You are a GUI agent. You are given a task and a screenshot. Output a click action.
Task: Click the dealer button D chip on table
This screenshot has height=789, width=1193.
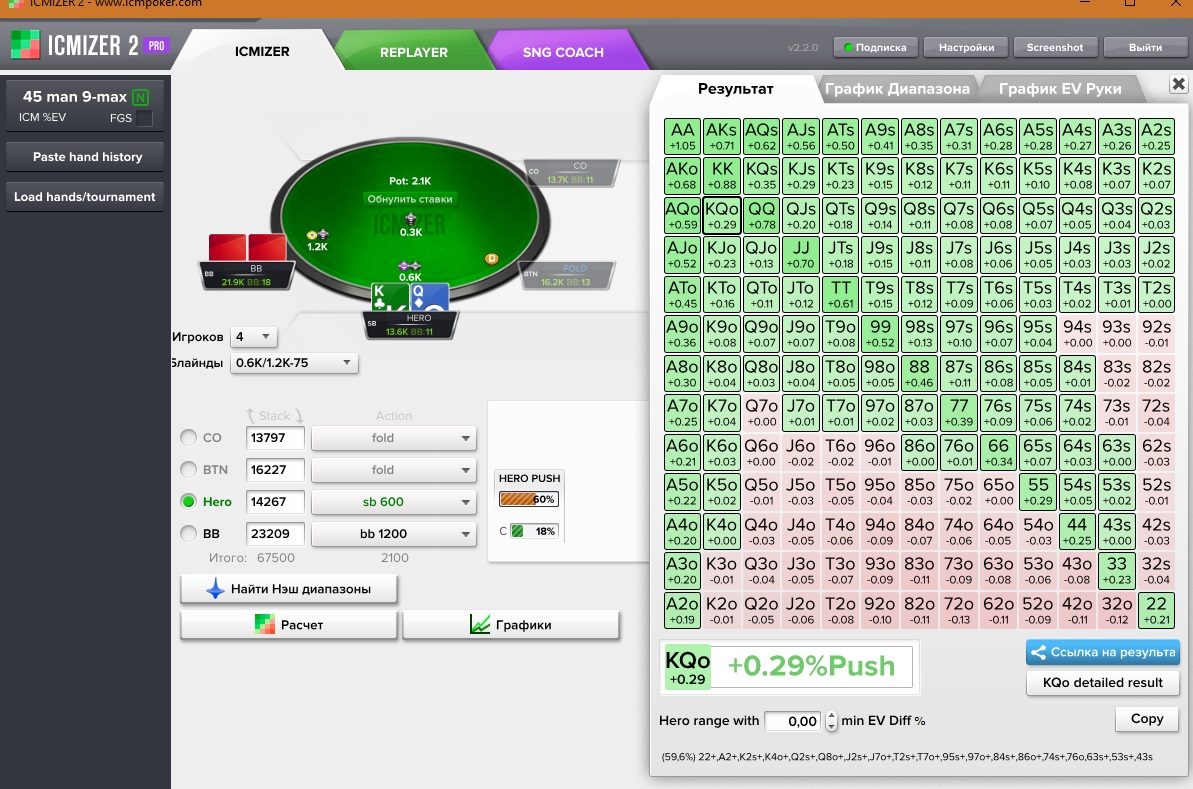click(492, 259)
